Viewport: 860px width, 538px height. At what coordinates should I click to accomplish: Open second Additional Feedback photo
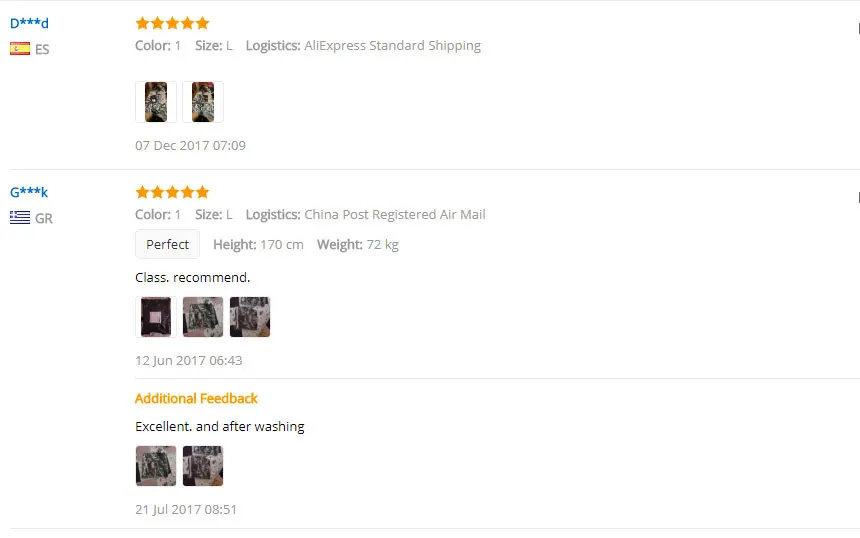203,466
